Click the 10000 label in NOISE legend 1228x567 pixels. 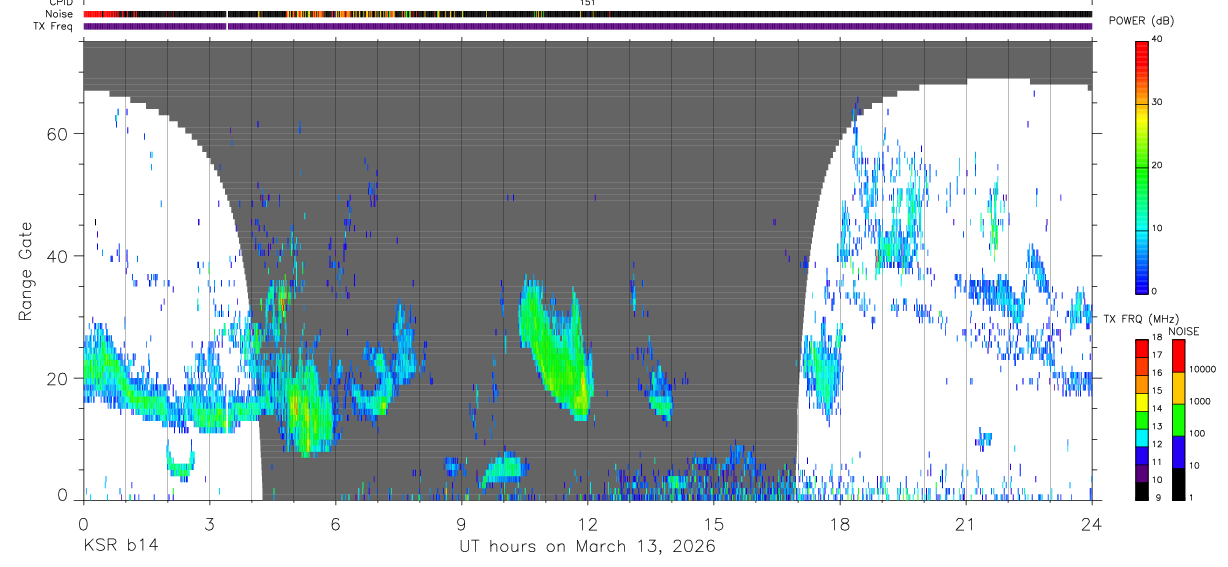pyautogui.click(x=1202, y=369)
